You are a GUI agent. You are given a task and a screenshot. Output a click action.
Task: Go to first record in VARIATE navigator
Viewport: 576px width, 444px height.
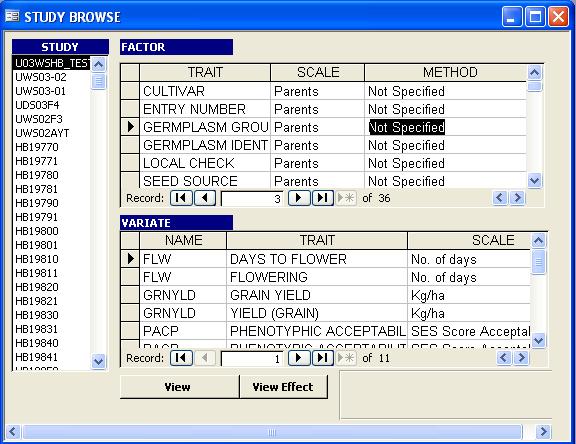point(181,358)
